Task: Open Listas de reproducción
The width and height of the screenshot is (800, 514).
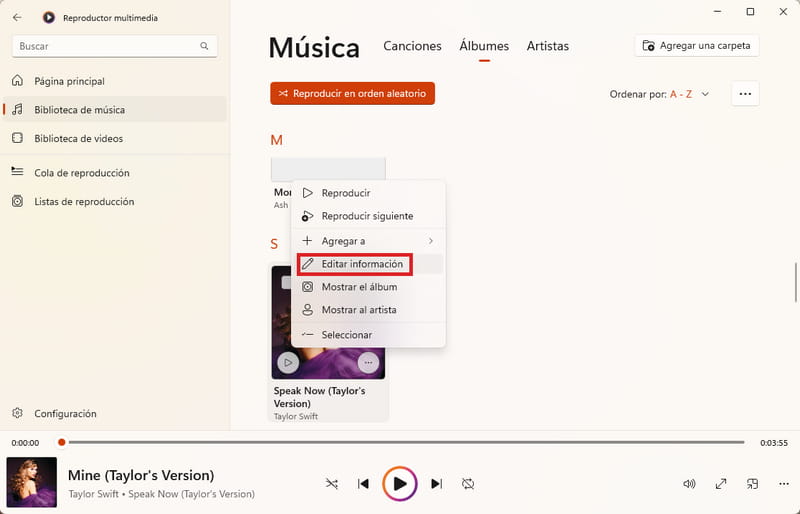Action: 115,202
